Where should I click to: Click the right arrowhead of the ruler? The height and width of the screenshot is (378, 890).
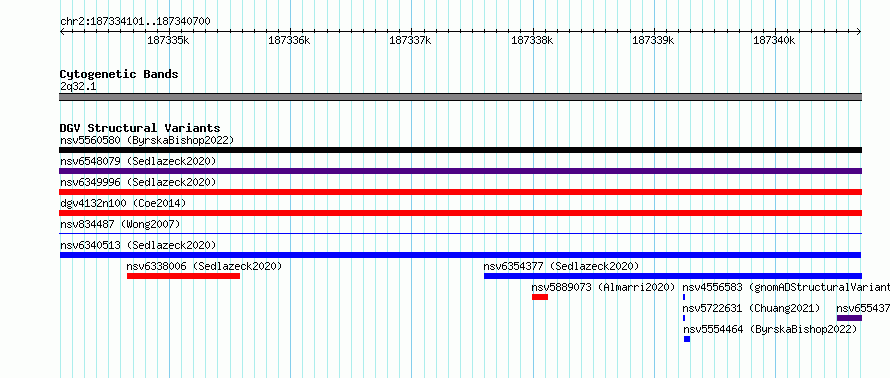pyautogui.click(x=859, y=31)
